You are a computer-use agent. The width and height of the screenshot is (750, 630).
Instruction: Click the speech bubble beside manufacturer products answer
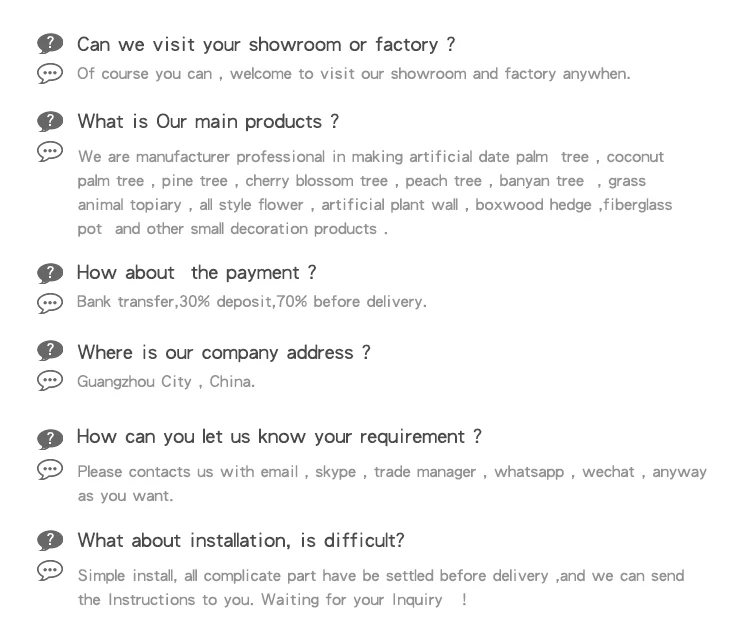click(50, 151)
